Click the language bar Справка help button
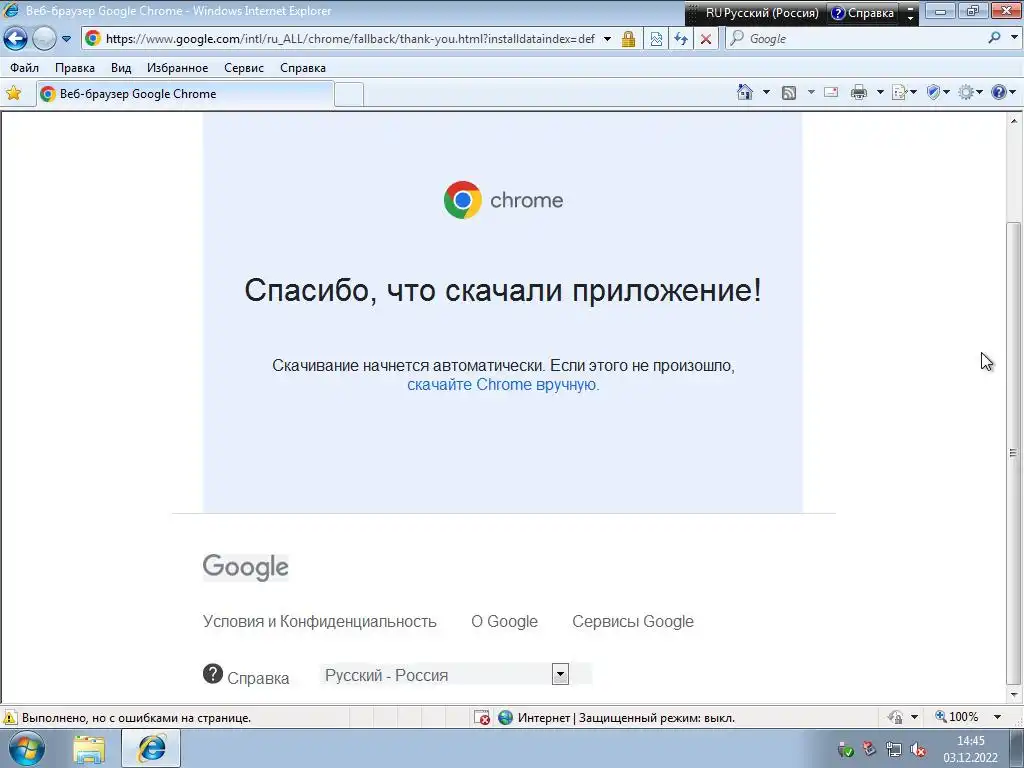Image resolution: width=1024 pixels, height=768 pixels. point(862,13)
